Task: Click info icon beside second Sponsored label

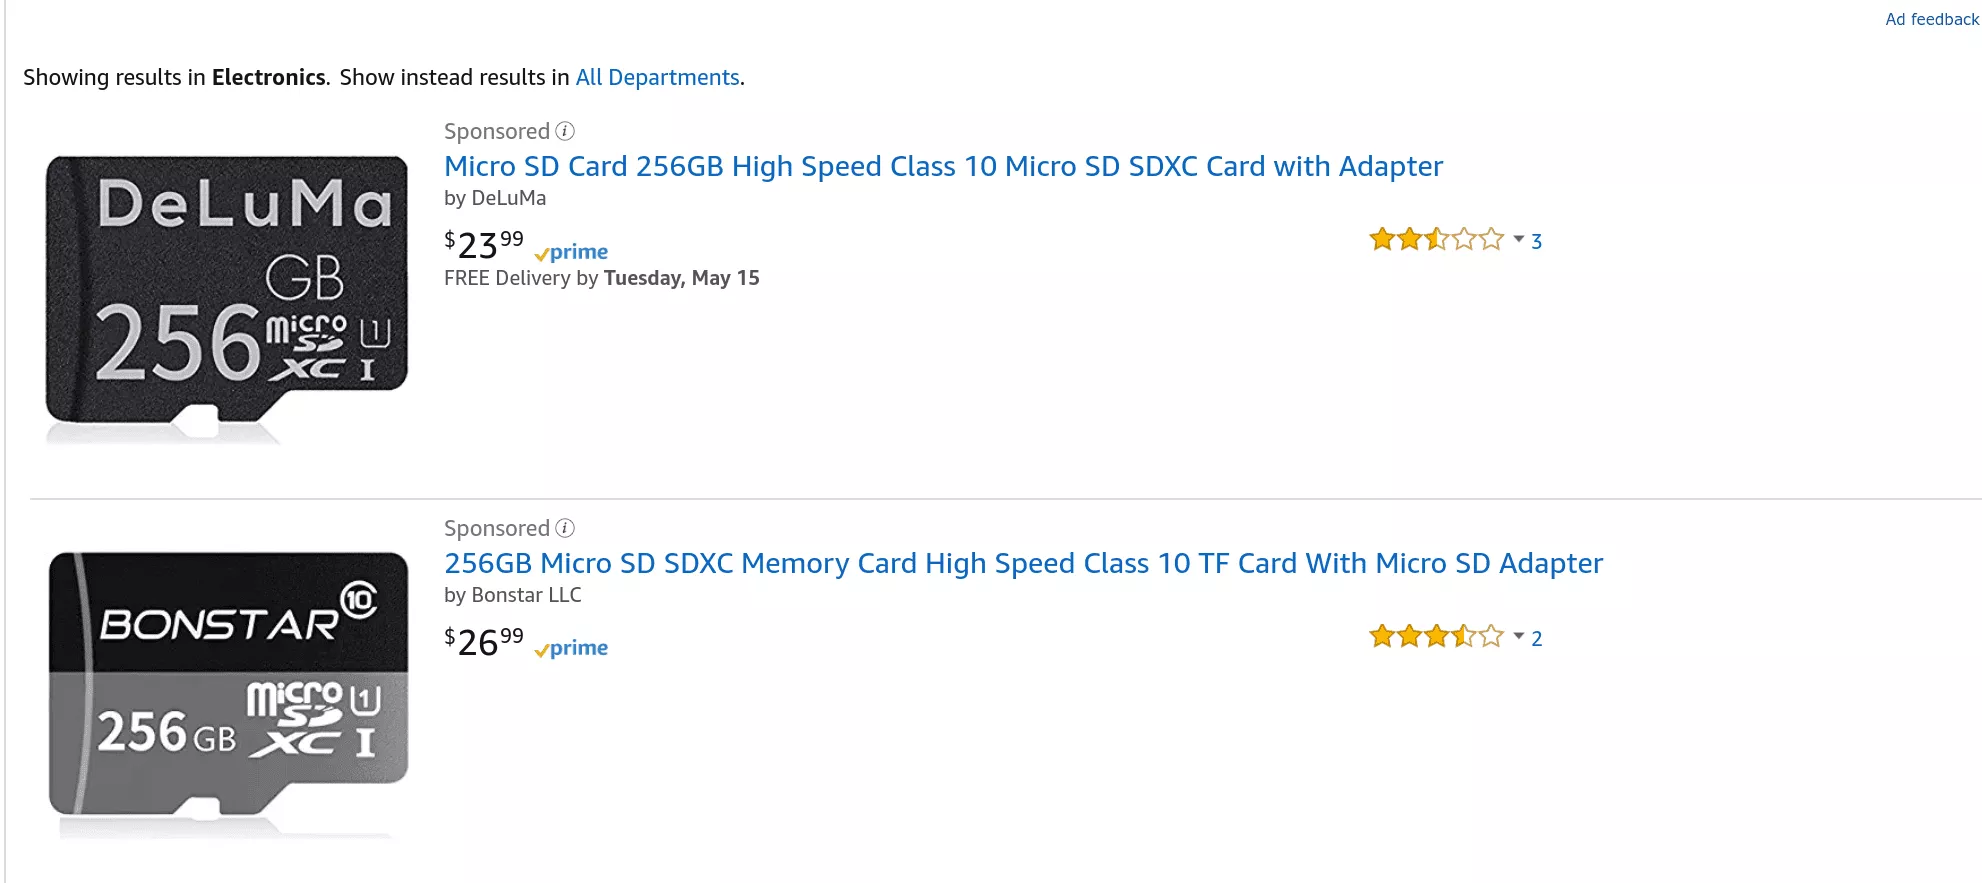Action: (x=565, y=528)
